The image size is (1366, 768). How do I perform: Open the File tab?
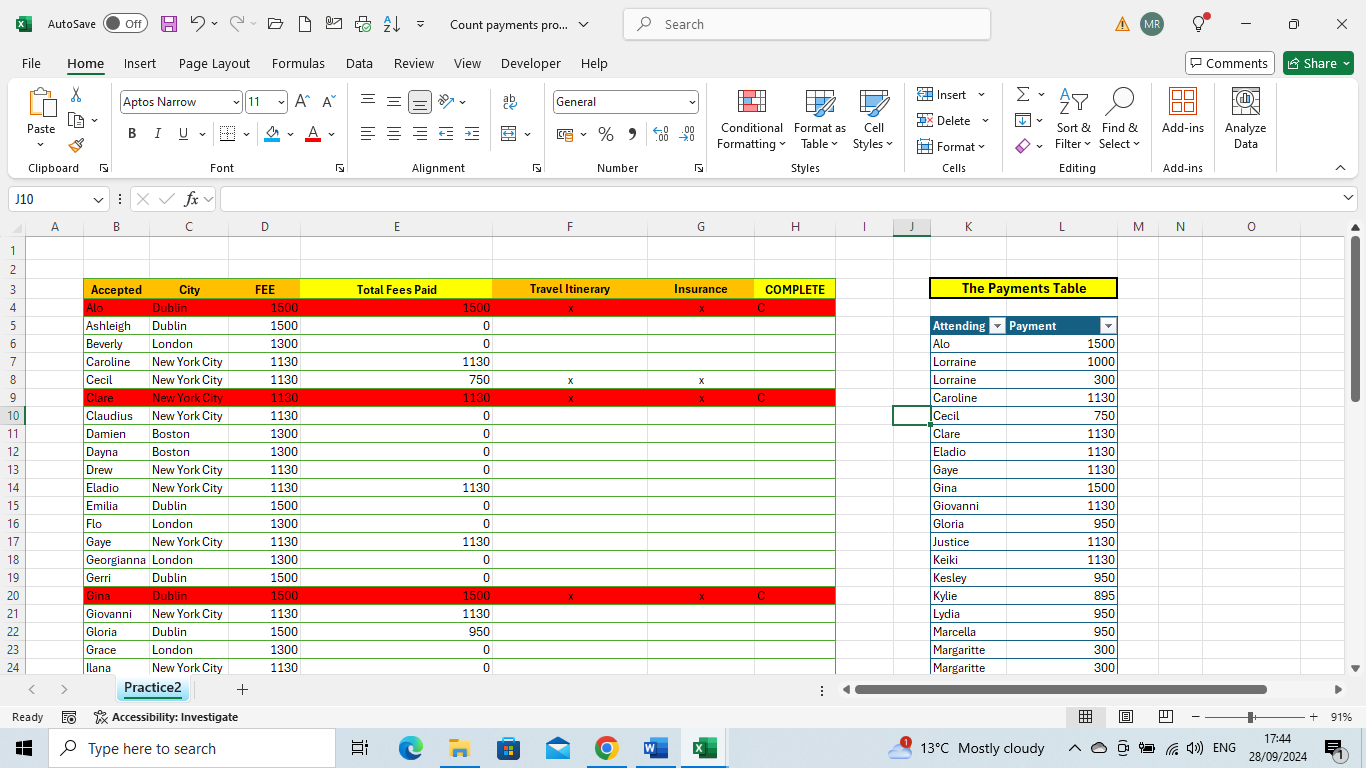pos(31,63)
